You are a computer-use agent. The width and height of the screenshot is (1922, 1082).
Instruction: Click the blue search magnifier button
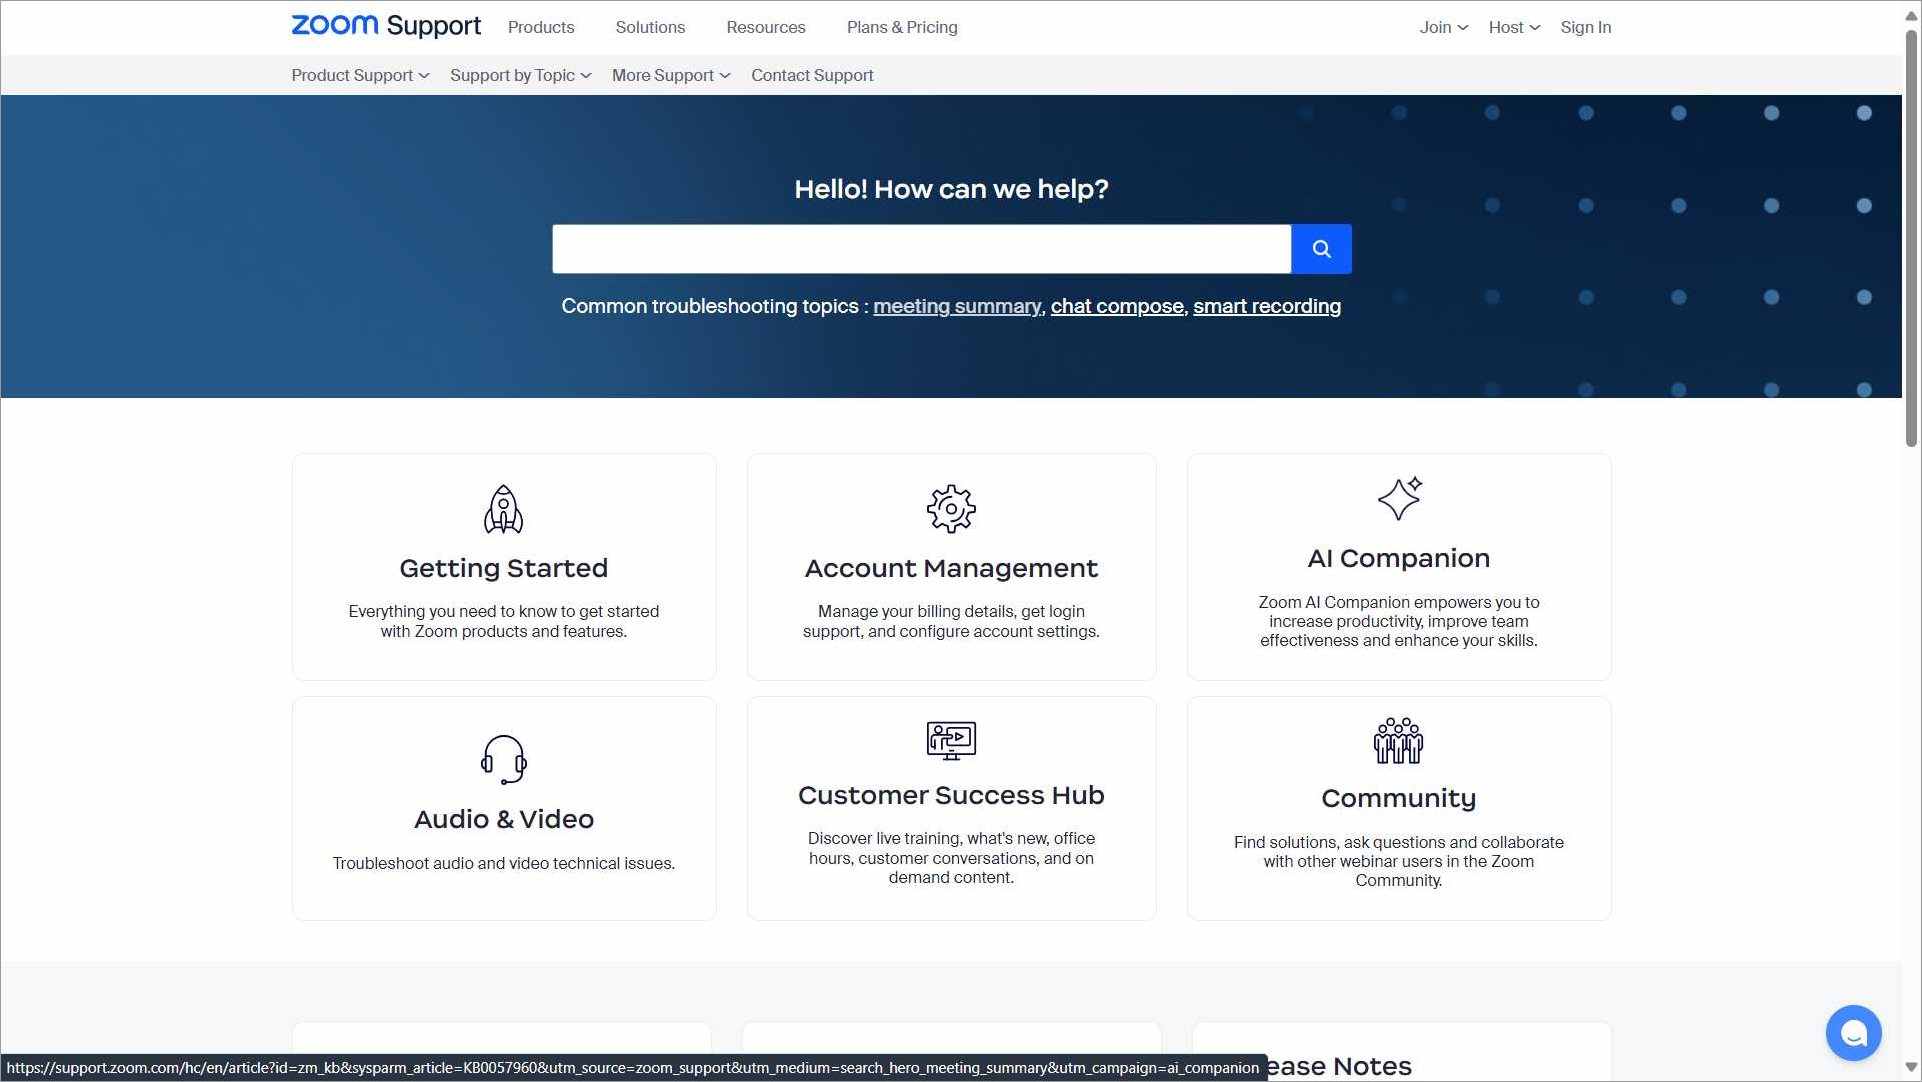[x=1321, y=249]
